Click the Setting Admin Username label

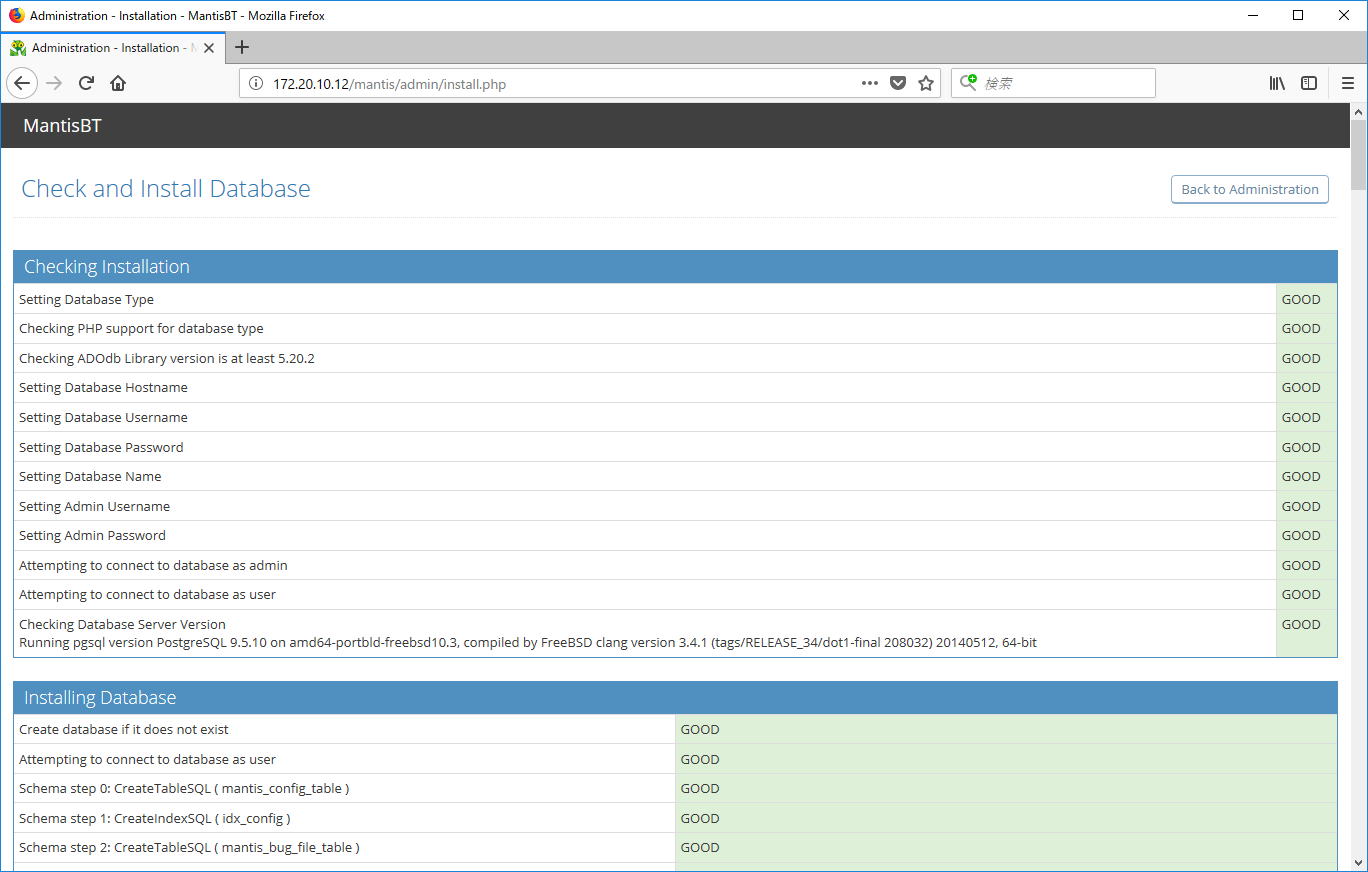[x=94, y=506]
